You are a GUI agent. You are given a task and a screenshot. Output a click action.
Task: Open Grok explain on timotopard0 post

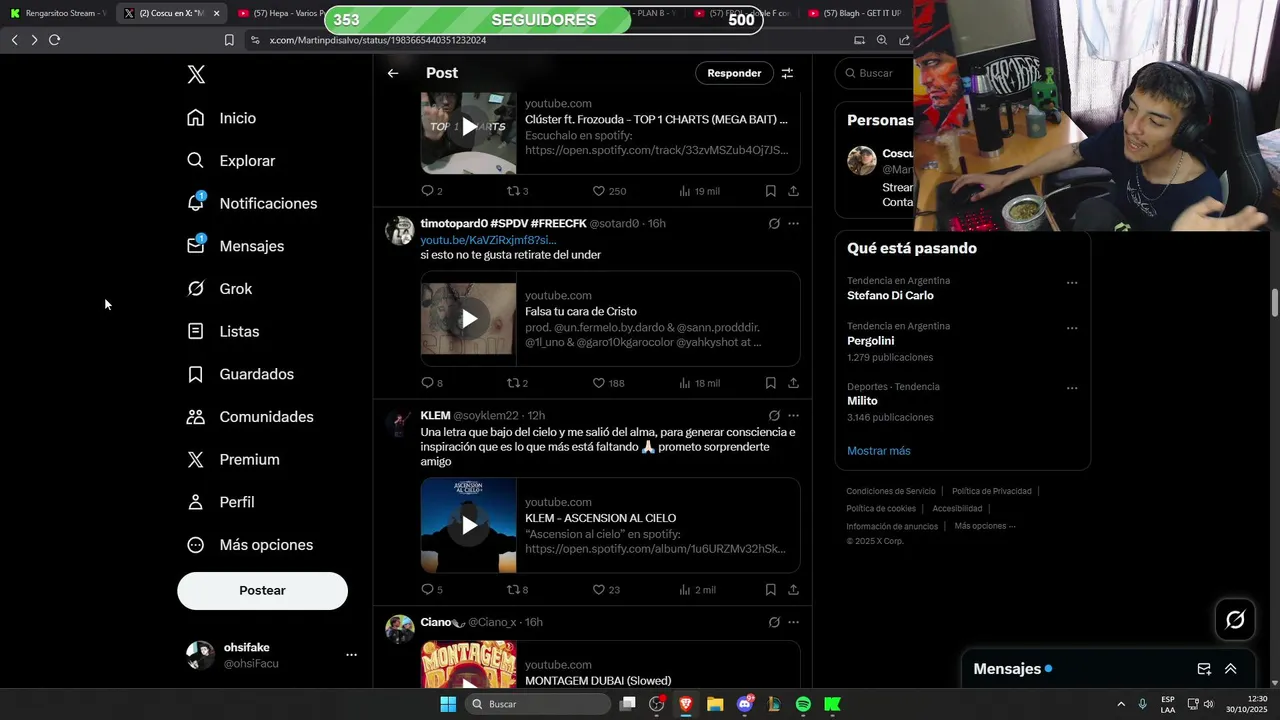pos(774,223)
